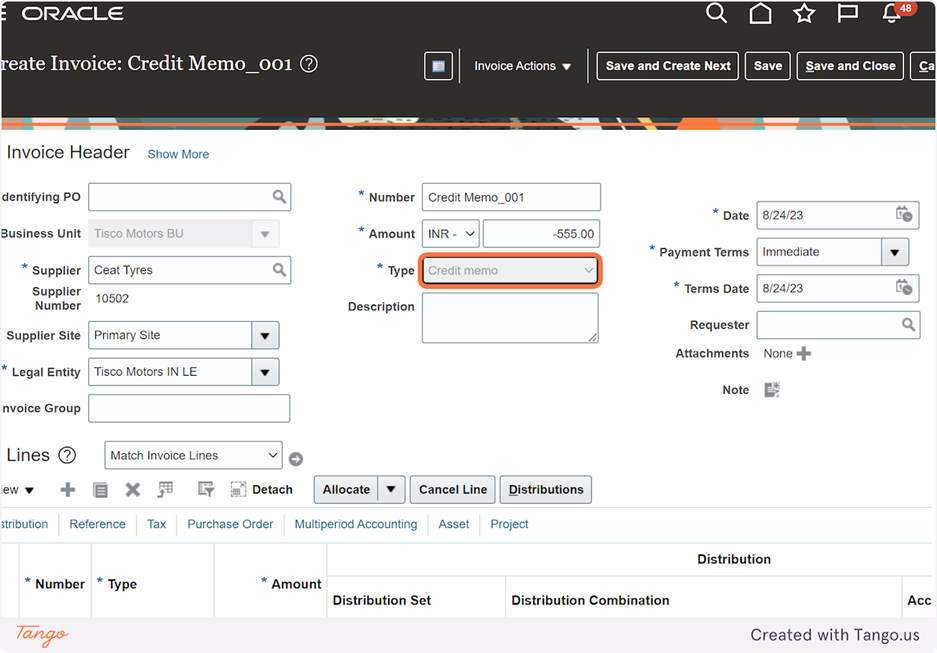The height and width of the screenshot is (653, 937).
Task: Open the search magnifier in Oracle header
Action: pyautogui.click(x=716, y=13)
